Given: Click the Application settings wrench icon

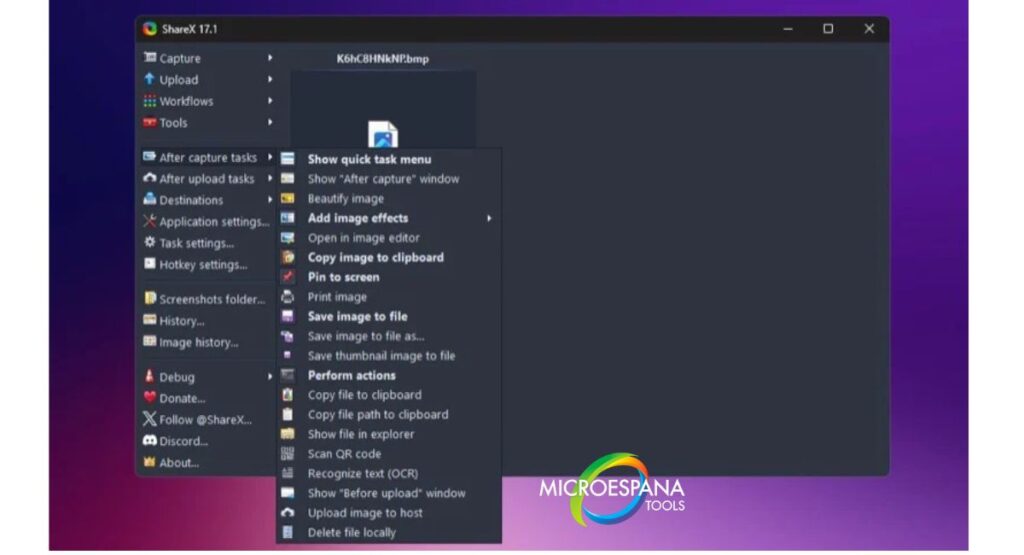Looking at the screenshot, I should [150, 221].
